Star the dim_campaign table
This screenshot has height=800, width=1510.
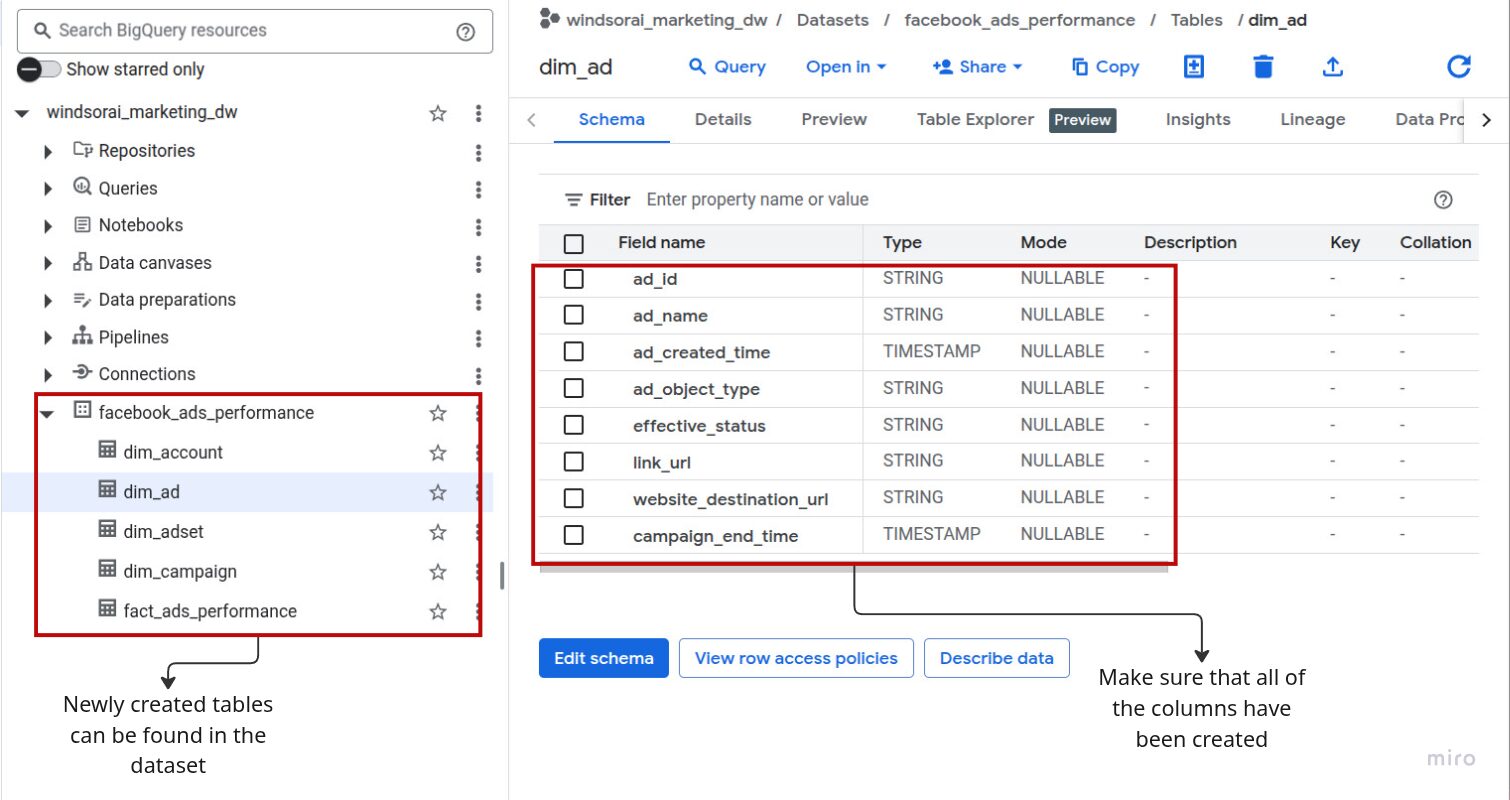(438, 572)
